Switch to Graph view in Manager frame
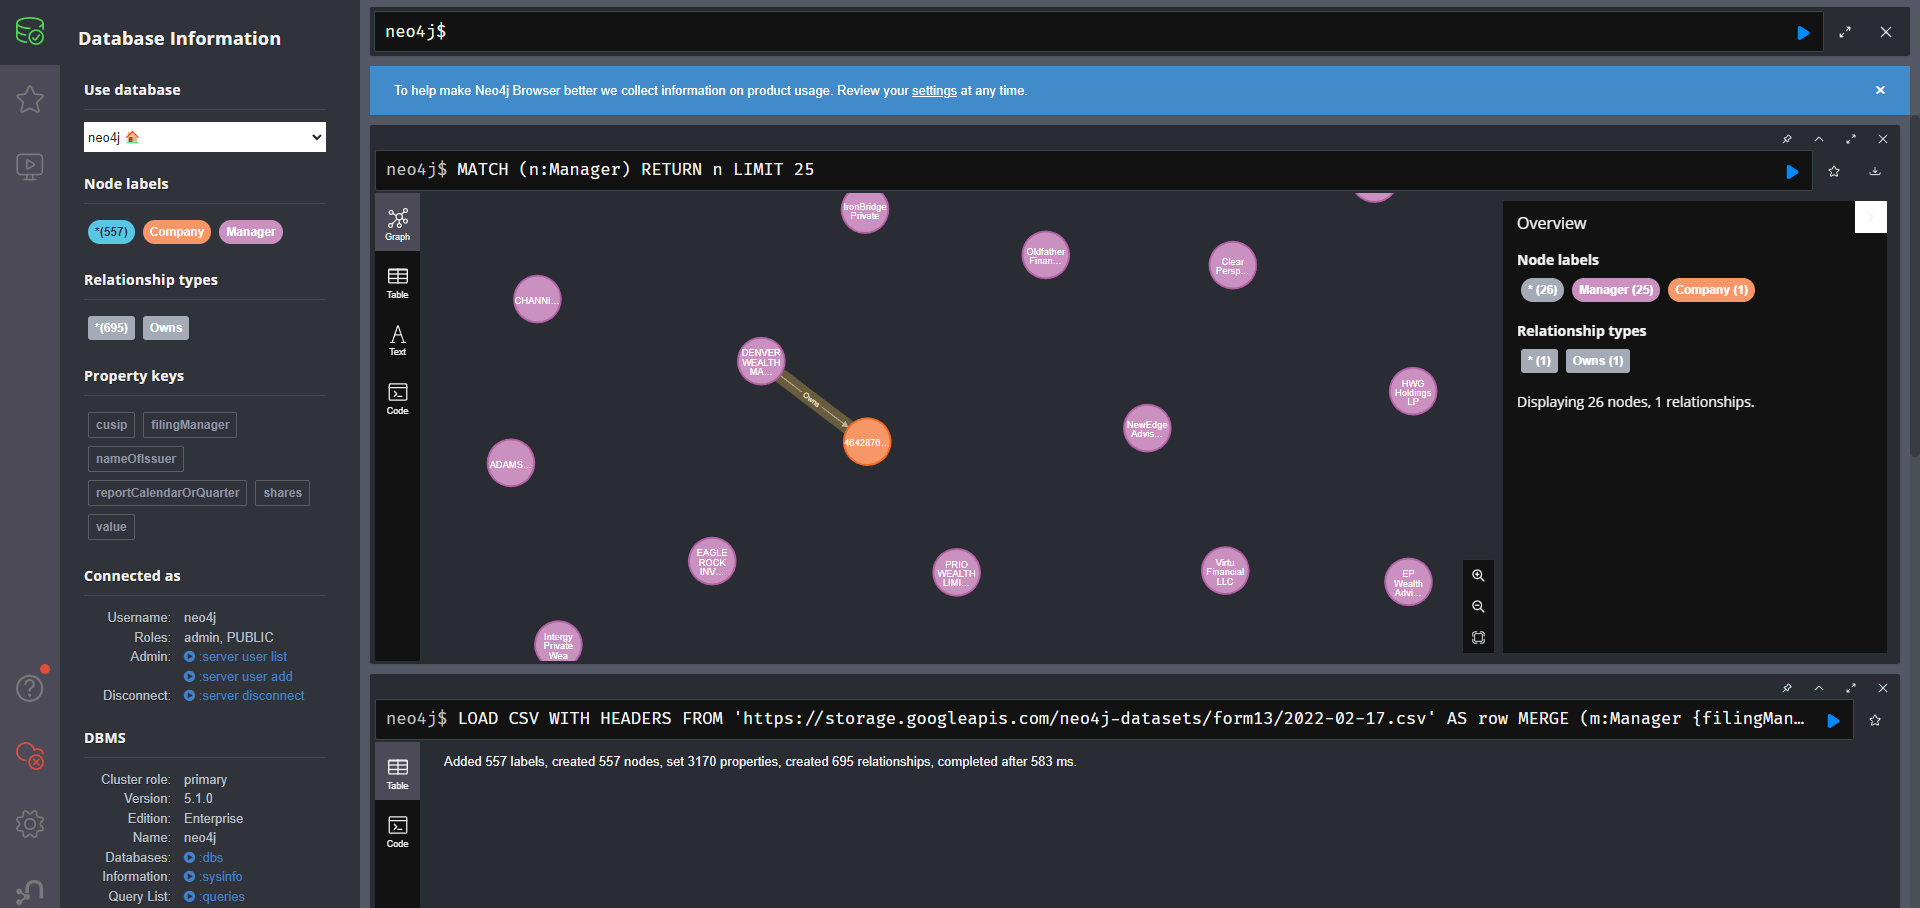1920x908 pixels. coord(398,223)
